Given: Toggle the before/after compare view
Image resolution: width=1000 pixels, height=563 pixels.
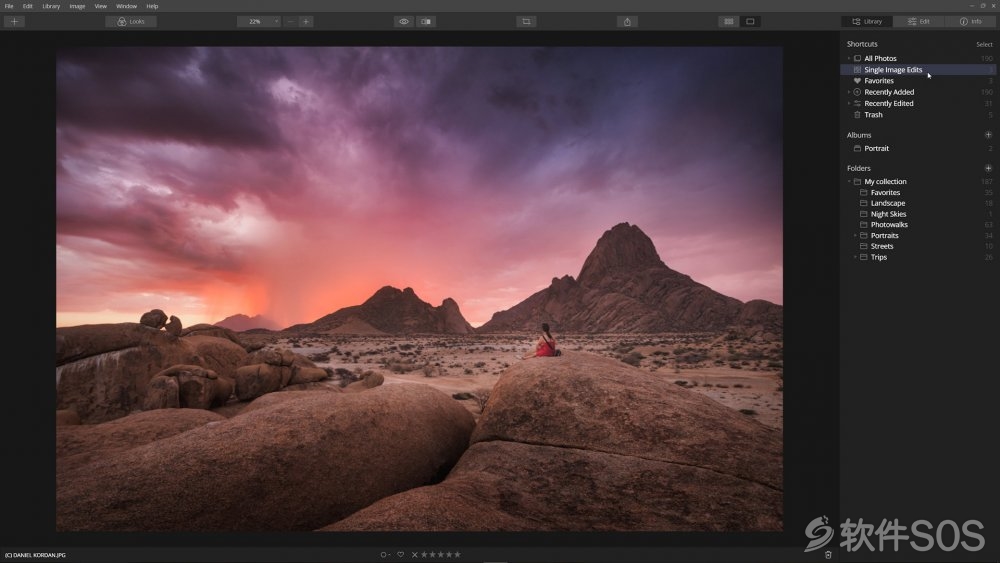Looking at the screenshot, I should pos(426,22).
